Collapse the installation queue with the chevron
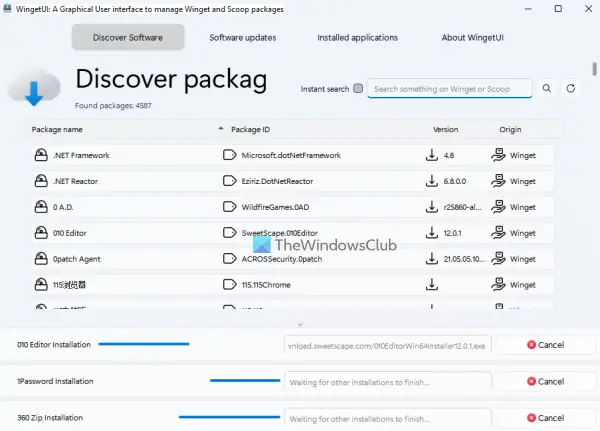 [x=300, y=325]
